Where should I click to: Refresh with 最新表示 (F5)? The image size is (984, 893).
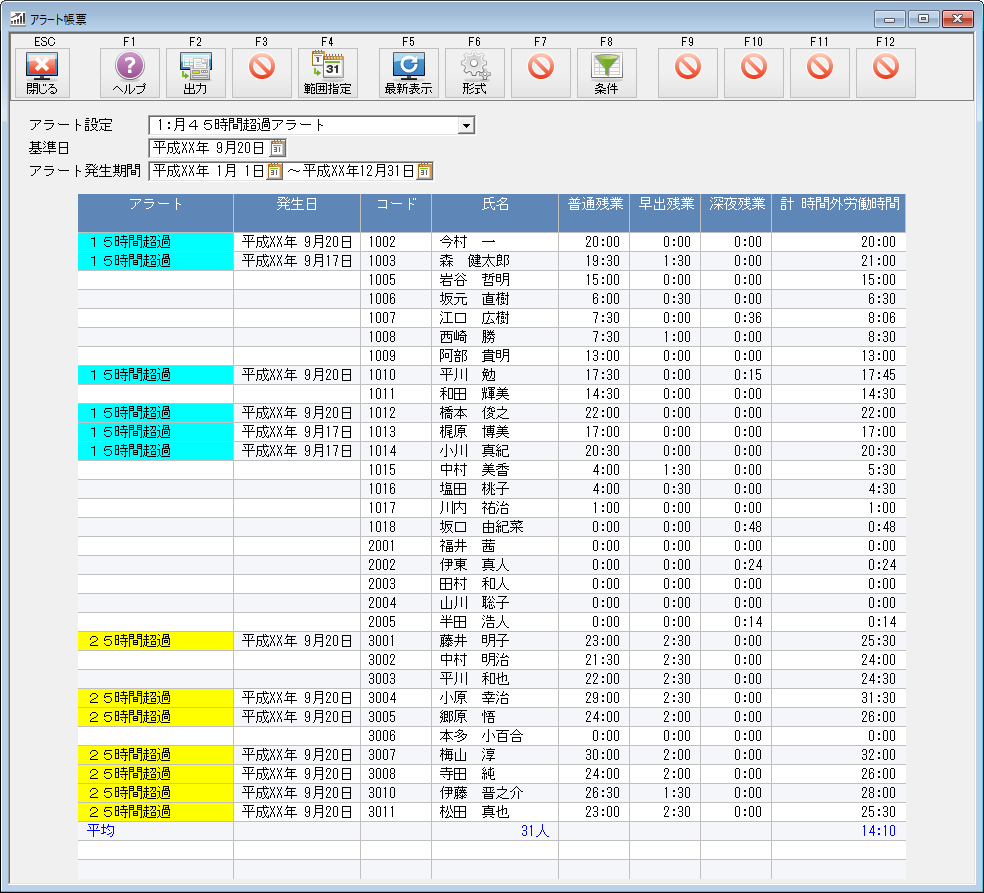(409, 72)
